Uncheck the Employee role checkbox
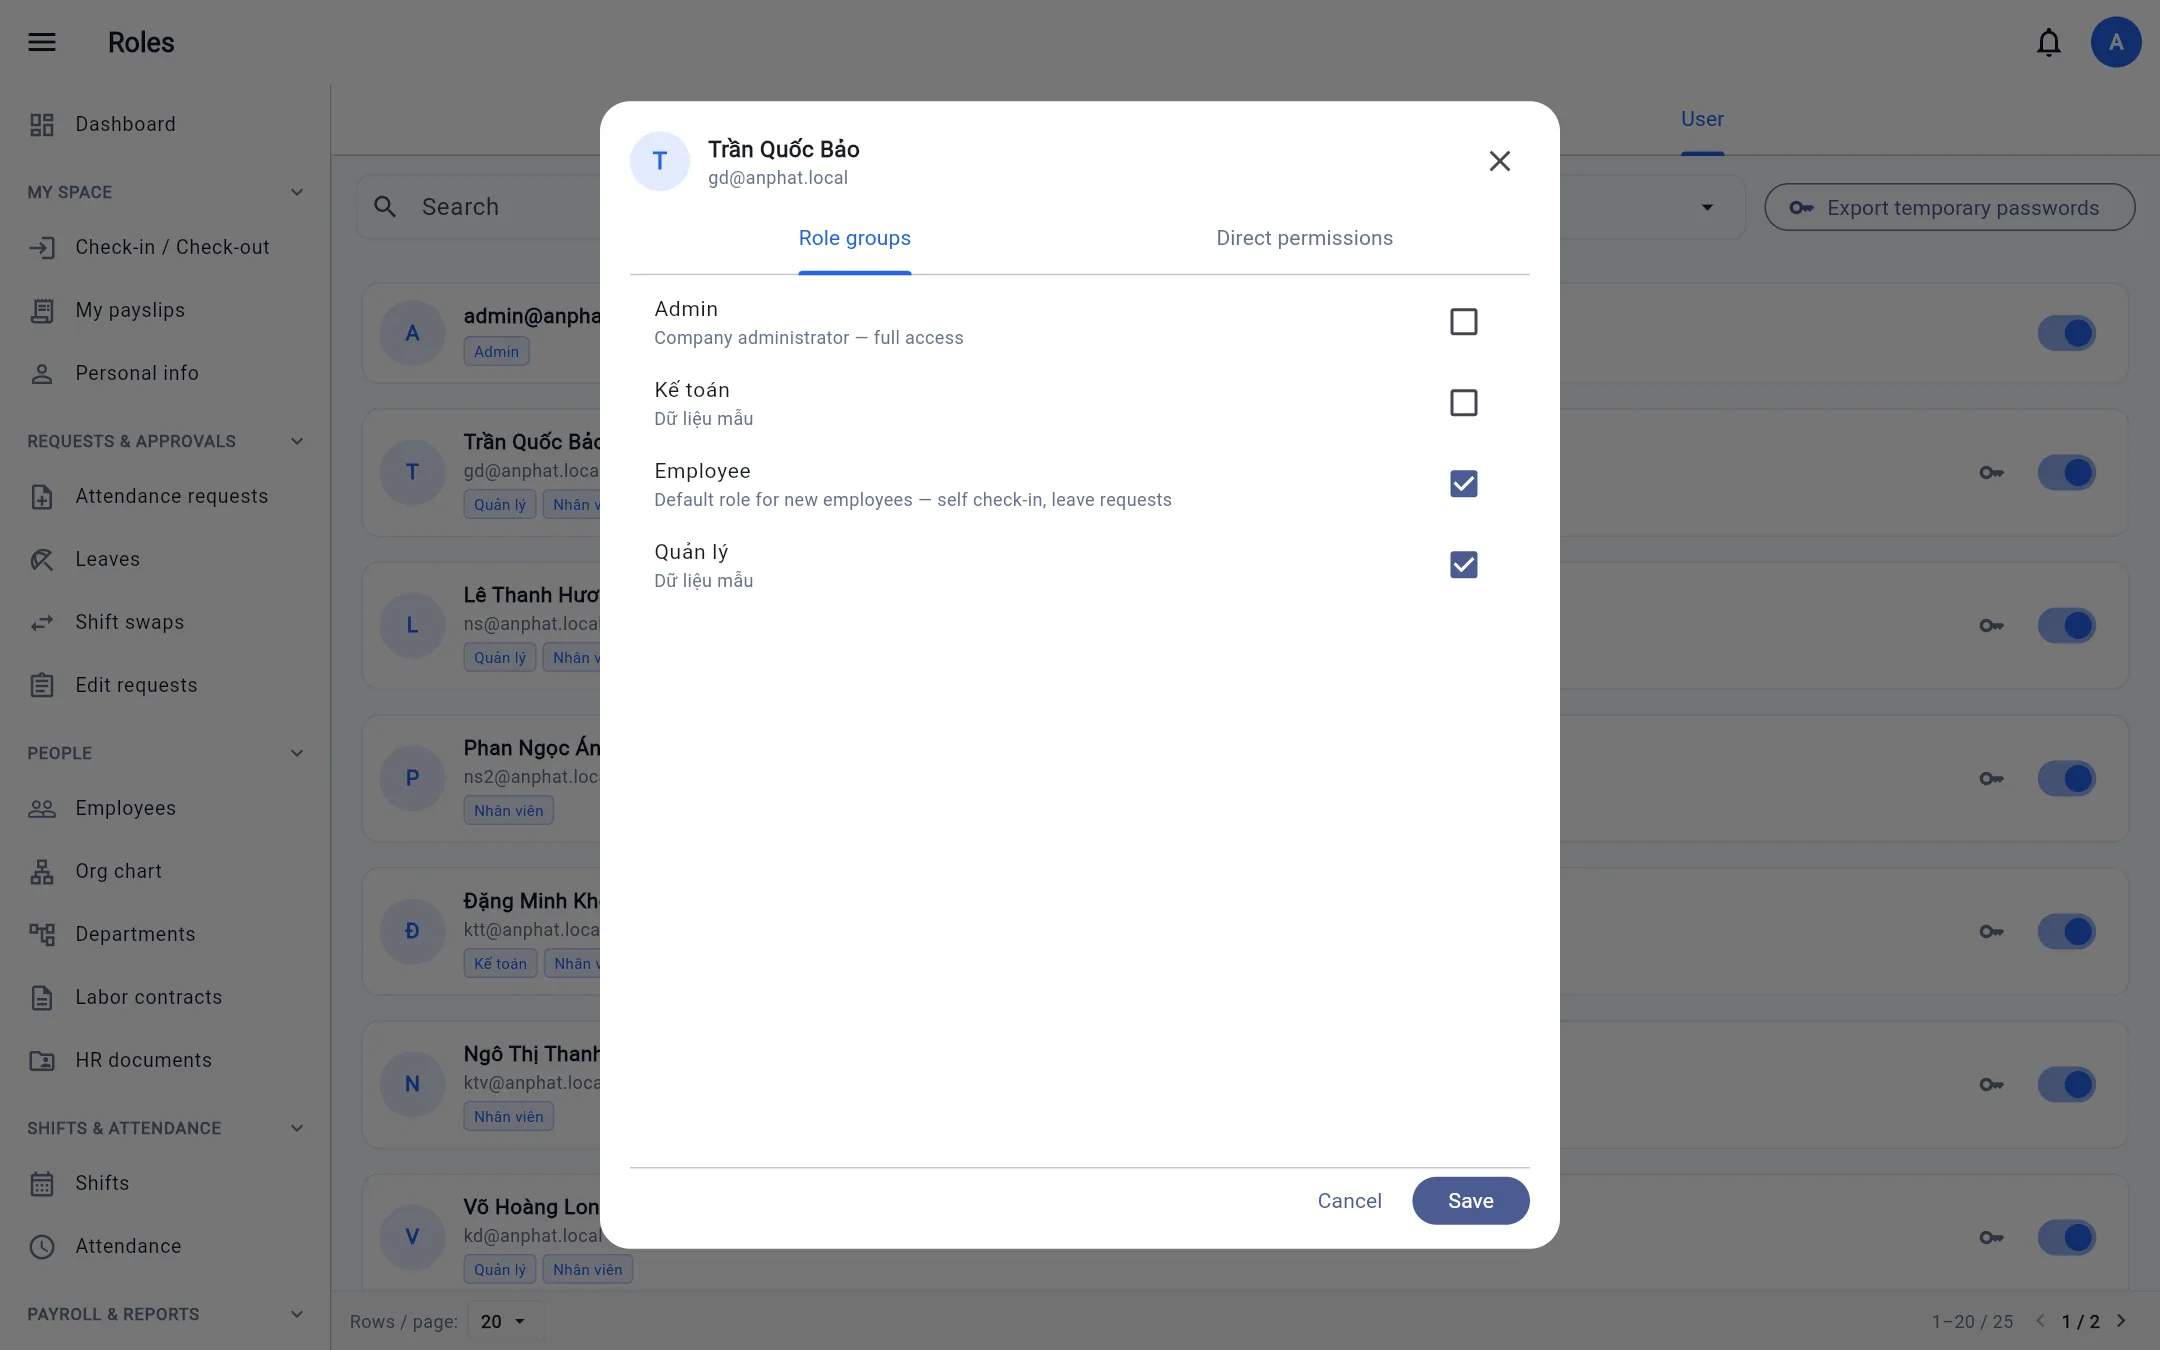This screenshot has height=1350, width=2160. pos(1463,484)
